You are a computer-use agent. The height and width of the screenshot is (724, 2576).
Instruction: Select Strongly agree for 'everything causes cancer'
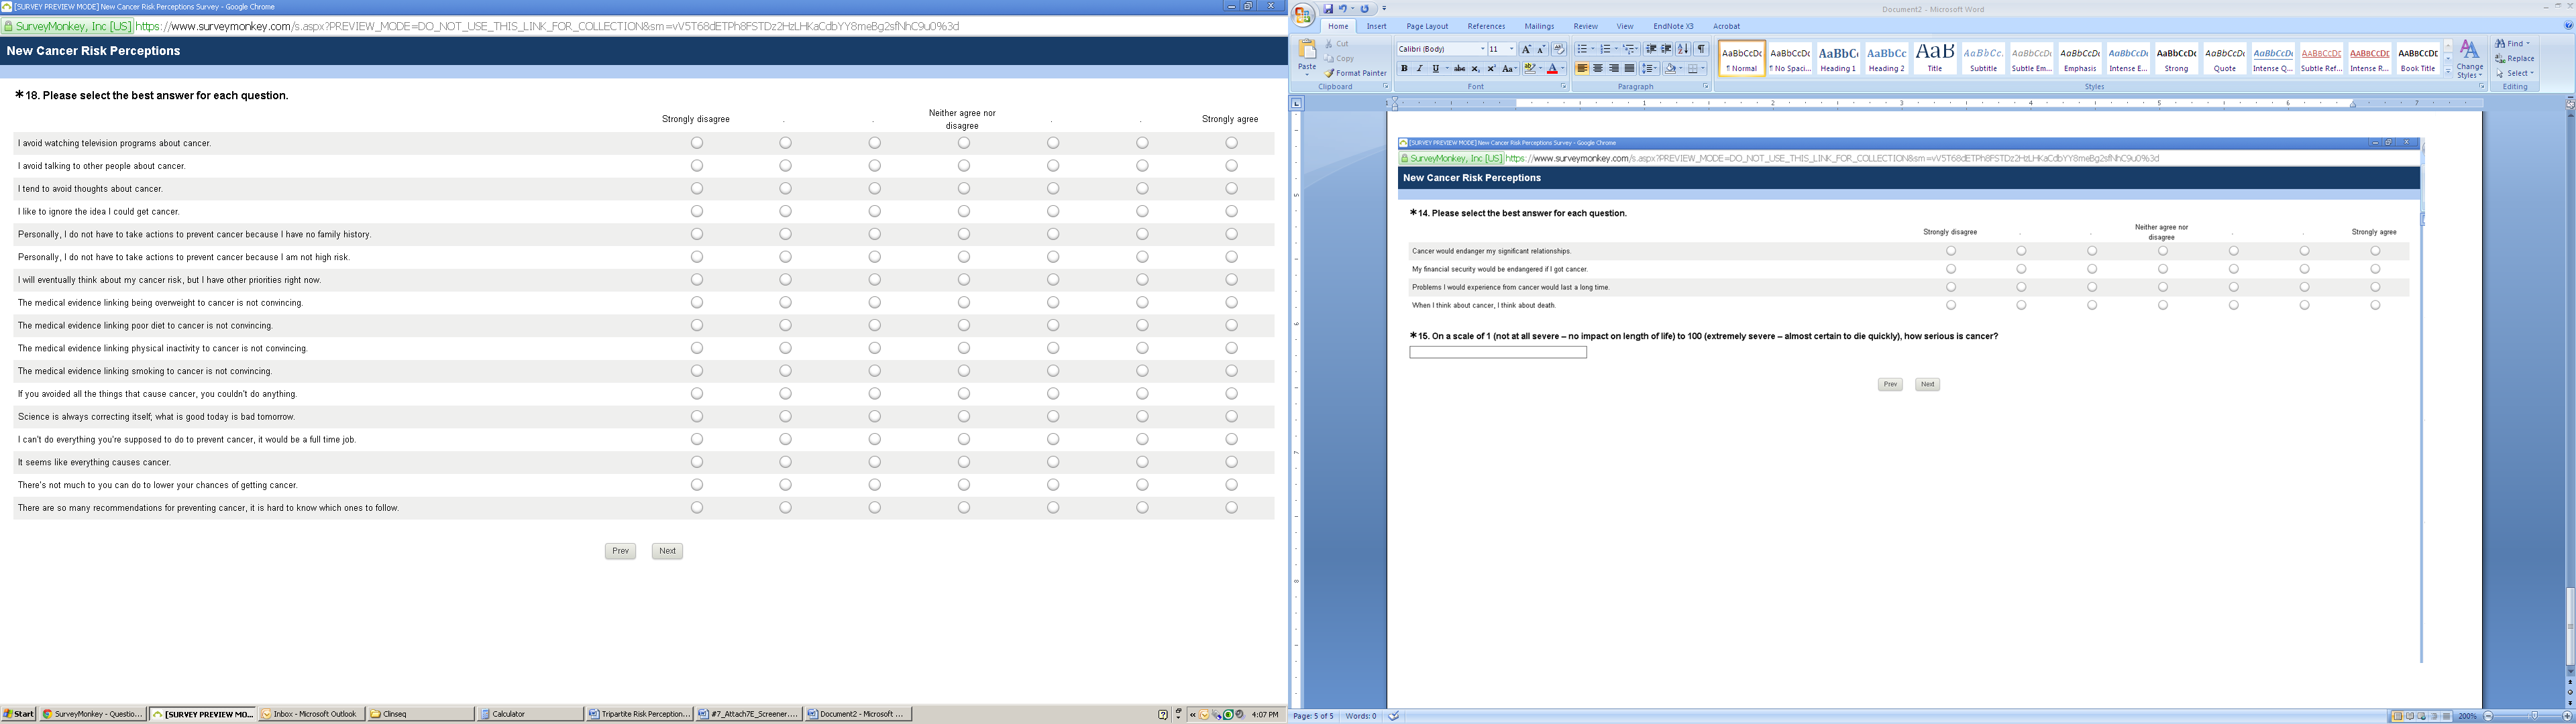pyautogui.click(x=1231, y=462)
